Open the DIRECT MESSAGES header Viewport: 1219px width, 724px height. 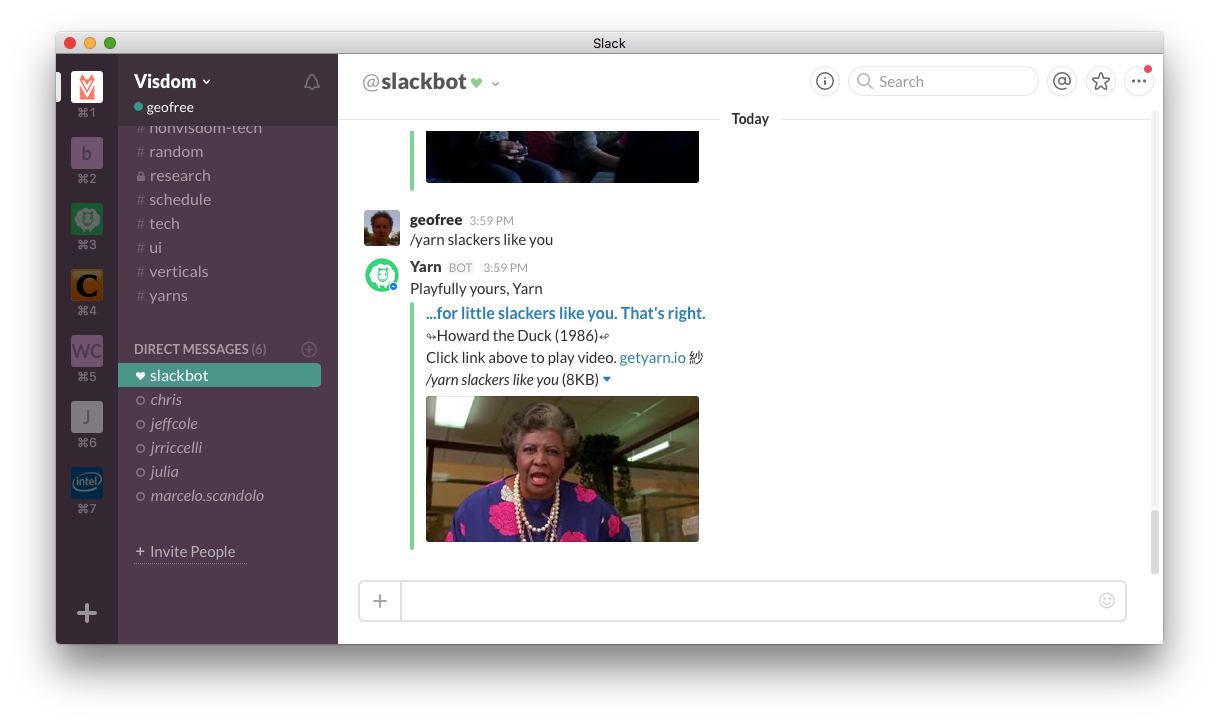point(200,349)
